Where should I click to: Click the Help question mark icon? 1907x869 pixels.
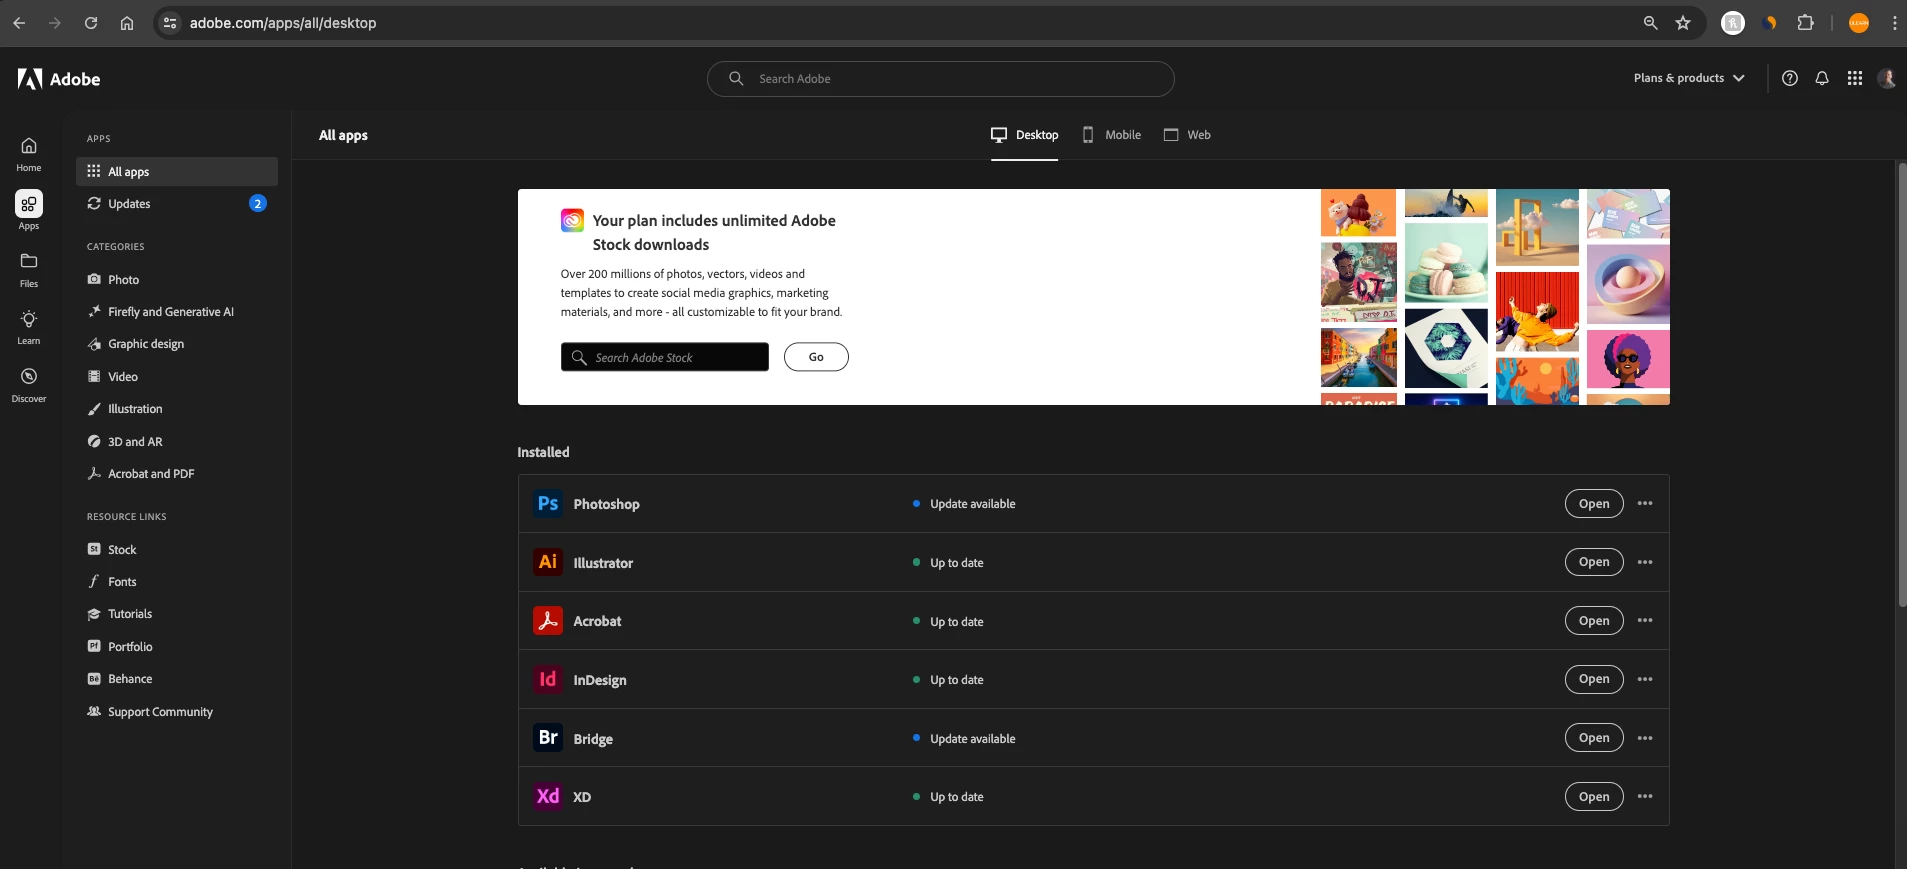pos(1790,78)
